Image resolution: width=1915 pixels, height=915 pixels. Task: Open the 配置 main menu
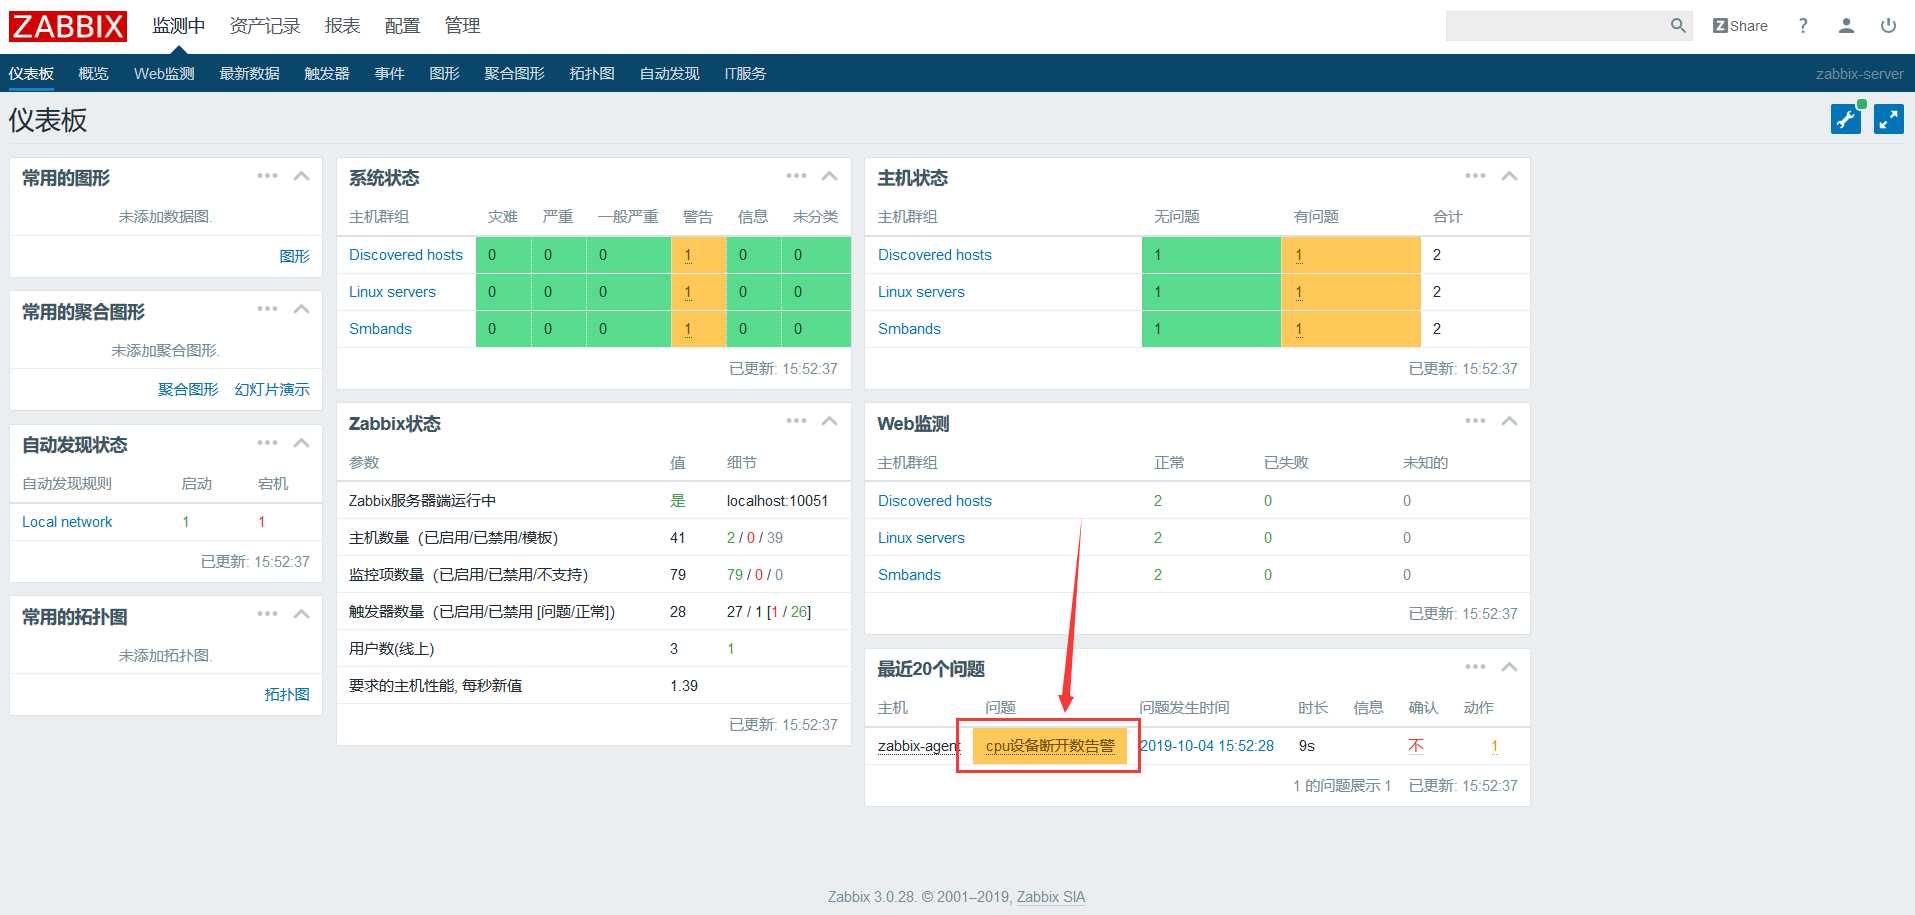click(402, 26)
